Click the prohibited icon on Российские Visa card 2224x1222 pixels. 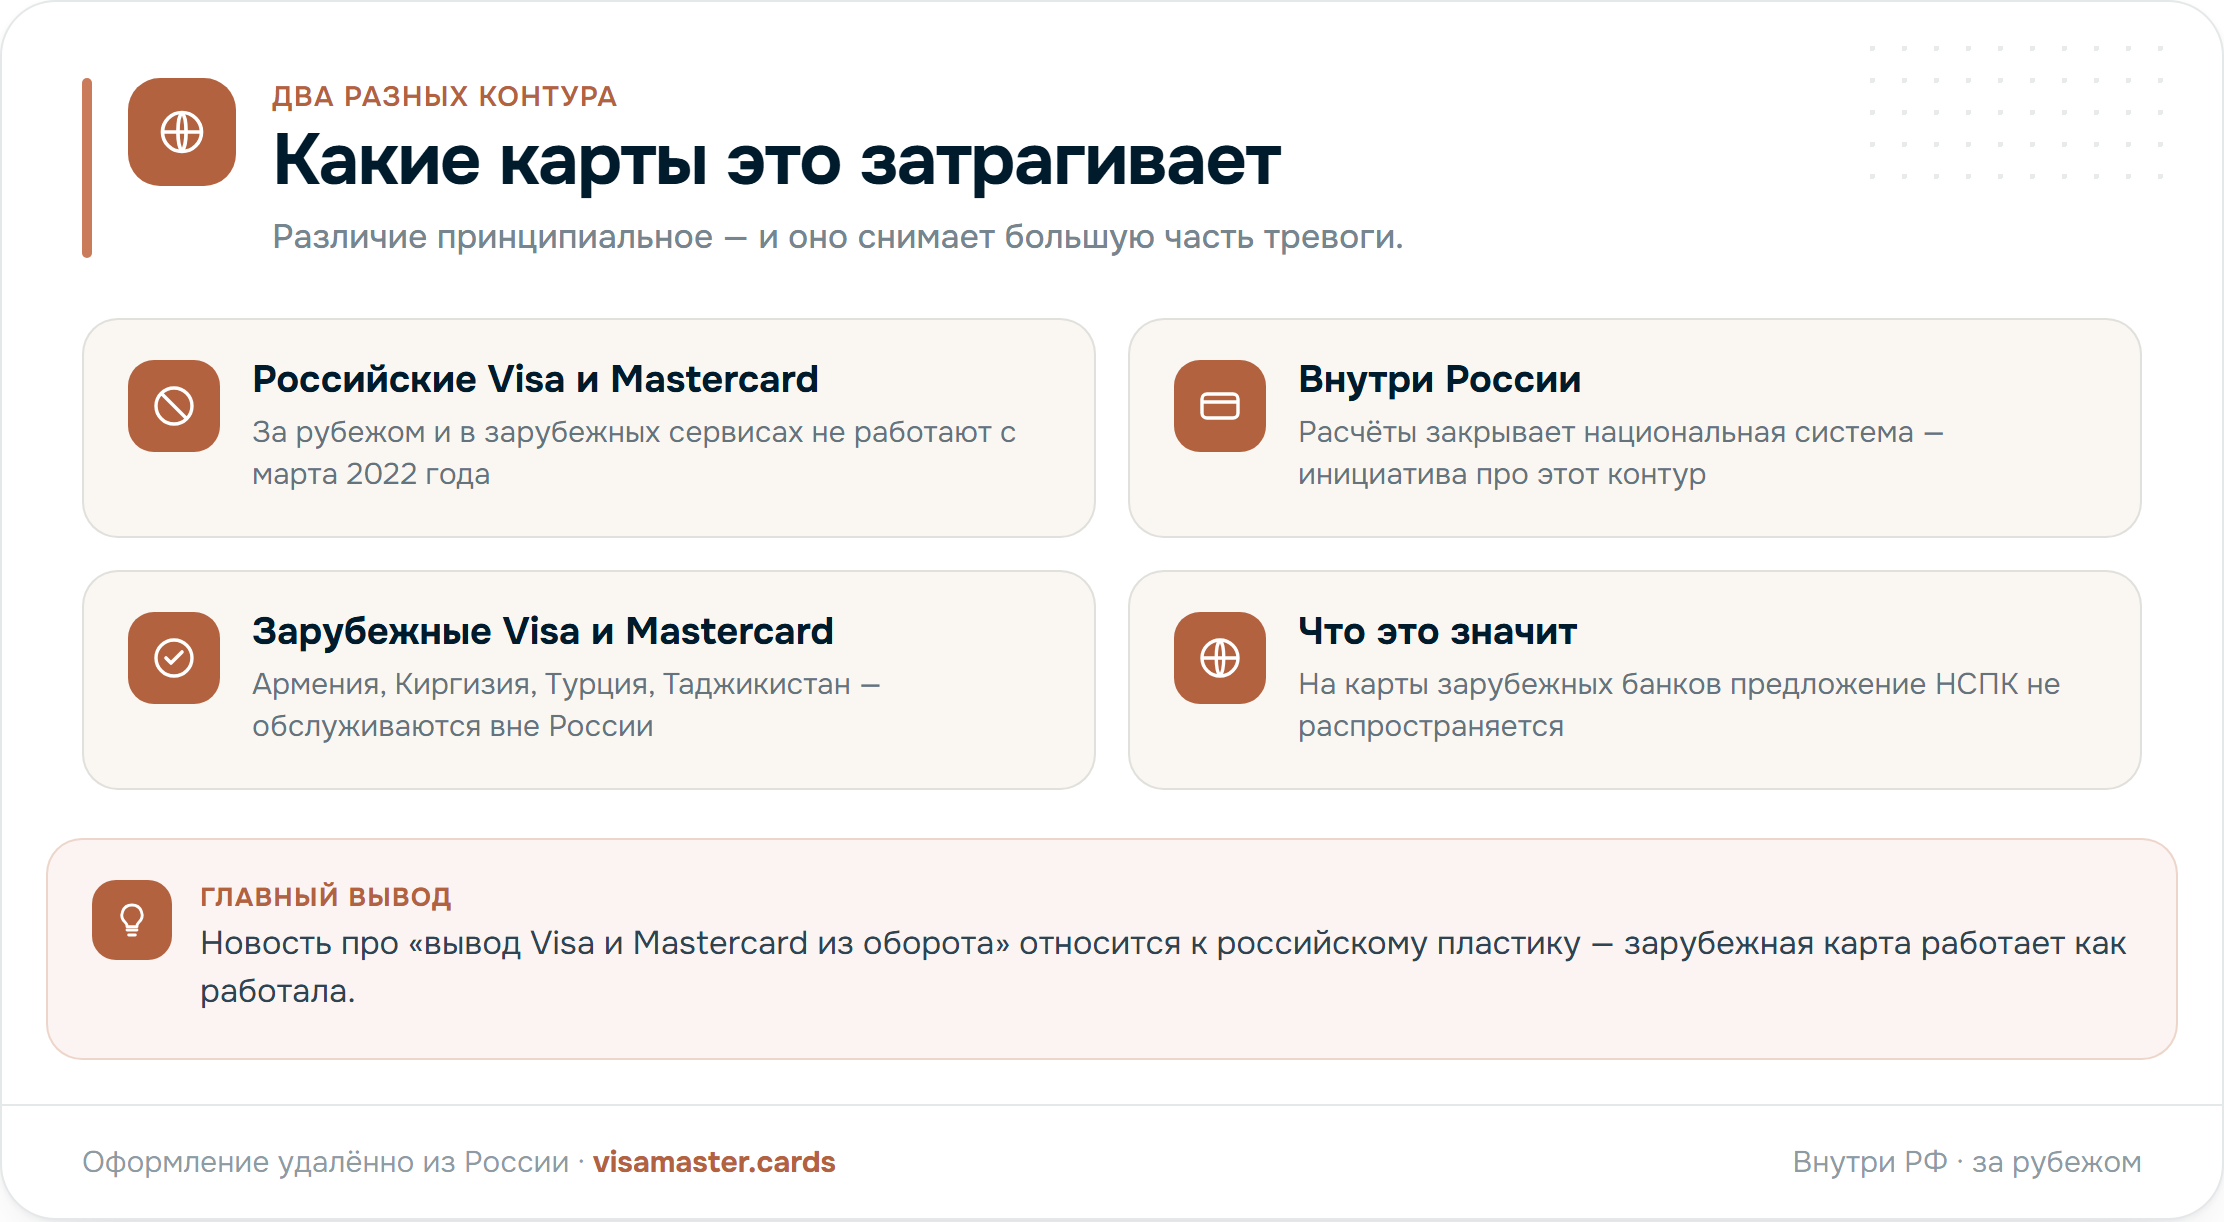[x=174, y=406]
